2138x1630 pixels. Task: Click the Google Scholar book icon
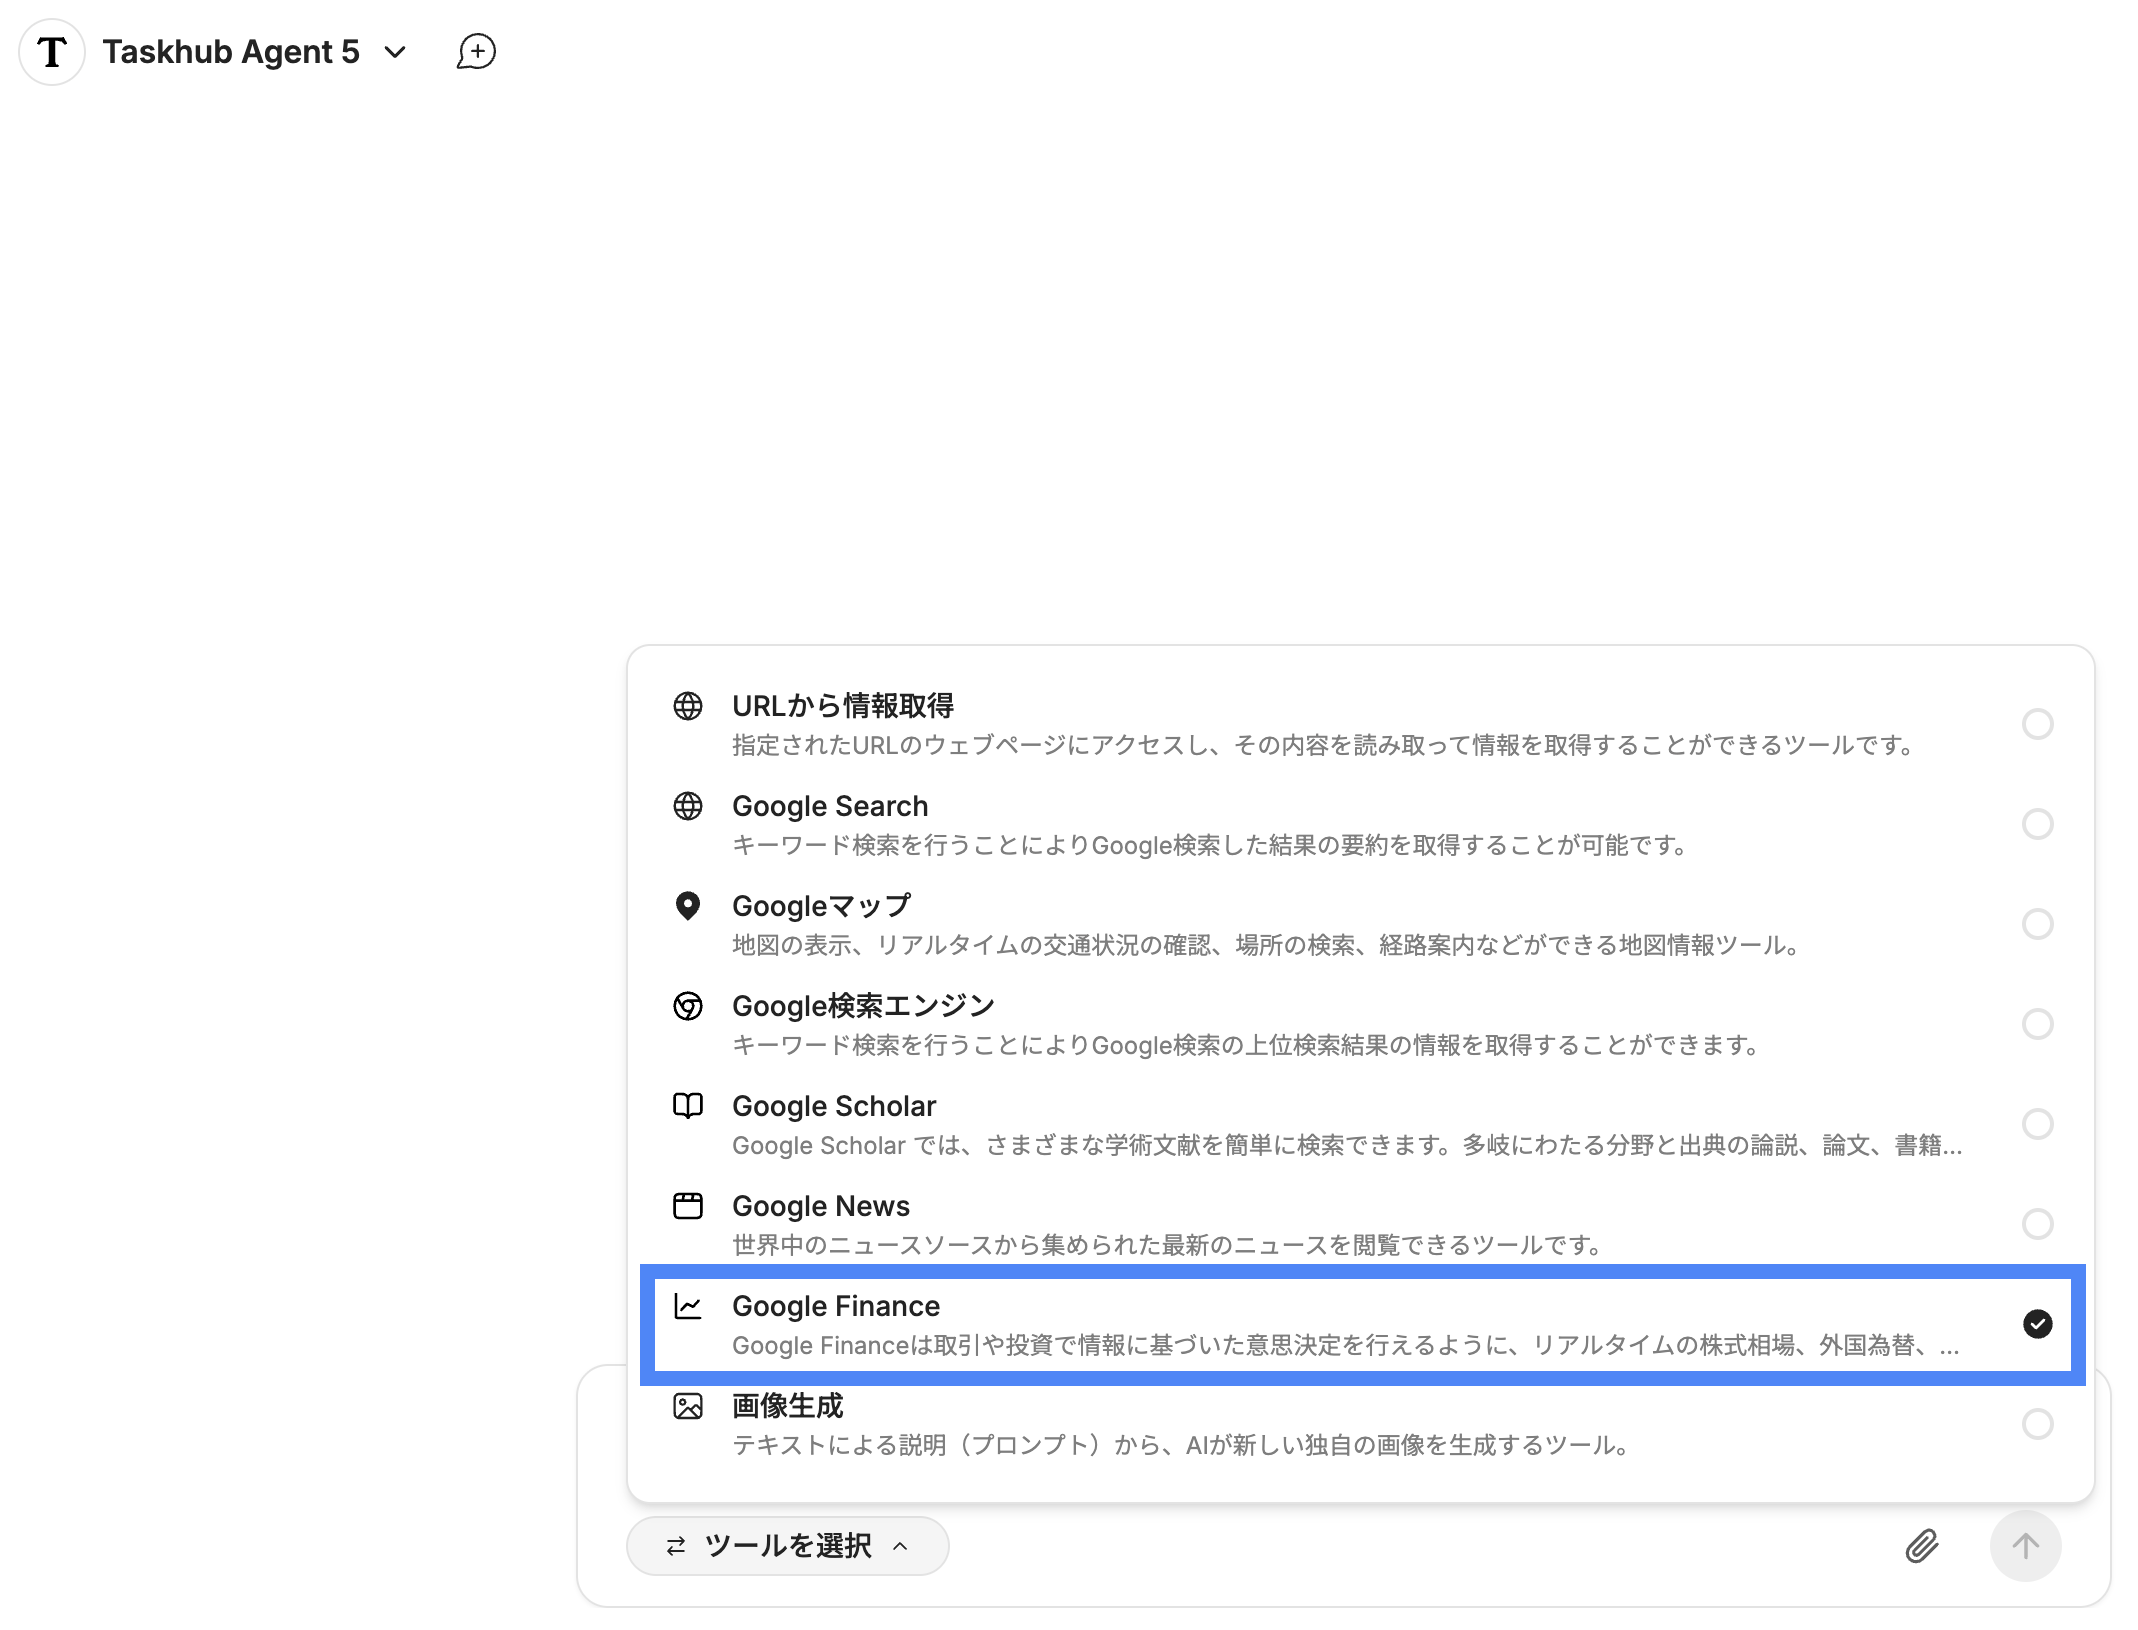688,1106
